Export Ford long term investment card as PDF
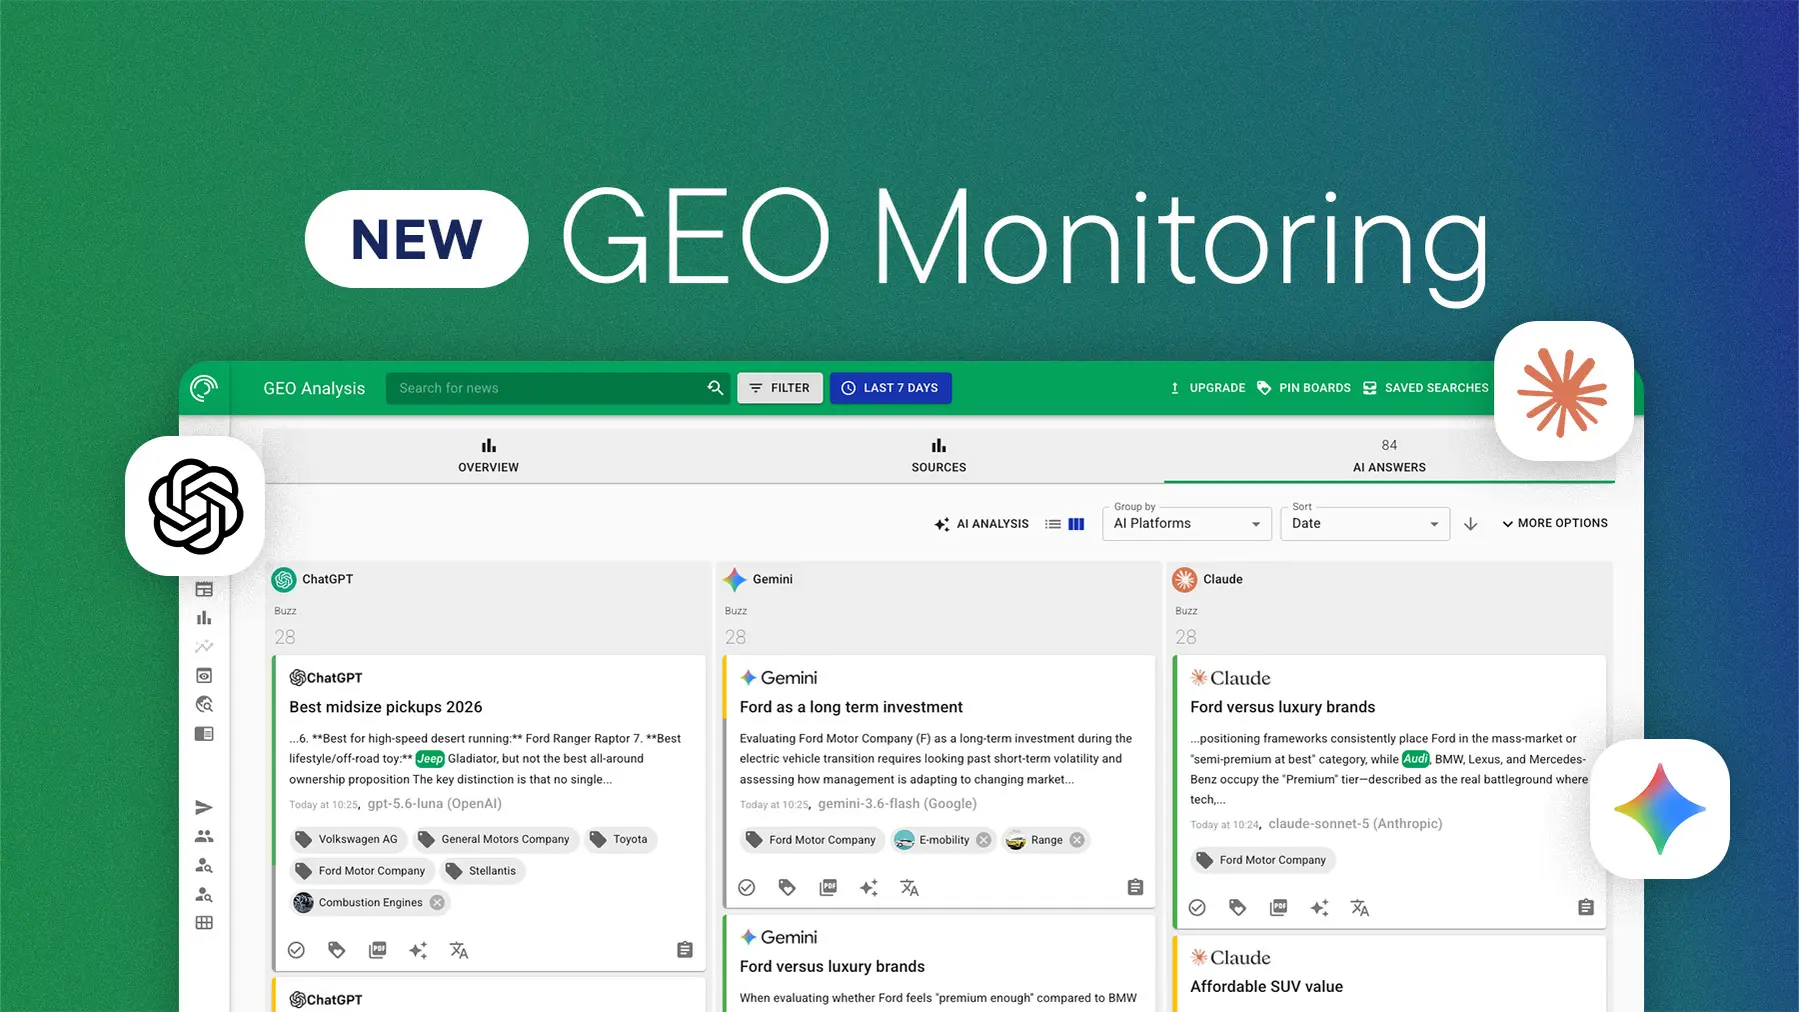 pyautogui.click(x=828, y=888)
